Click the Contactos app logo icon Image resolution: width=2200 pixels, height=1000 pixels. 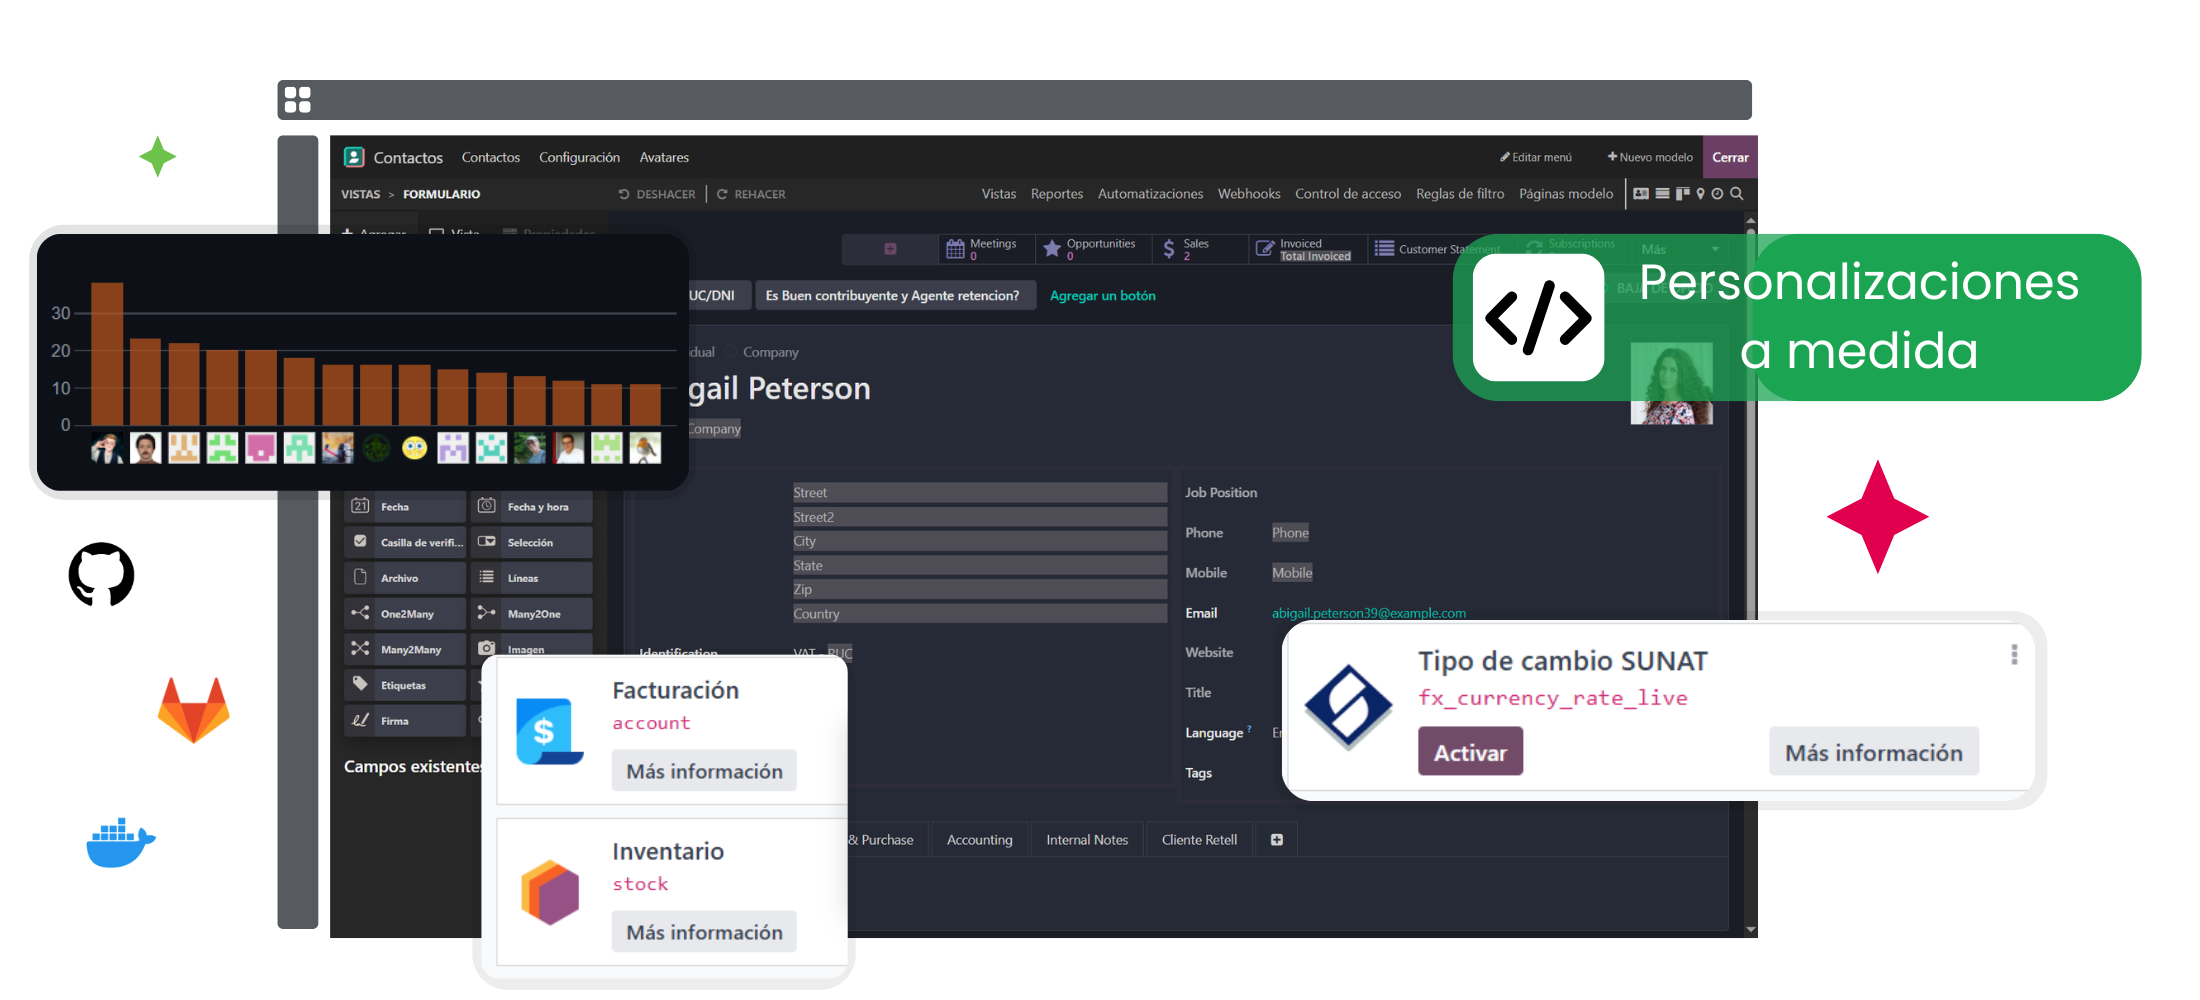click(354, 157)
